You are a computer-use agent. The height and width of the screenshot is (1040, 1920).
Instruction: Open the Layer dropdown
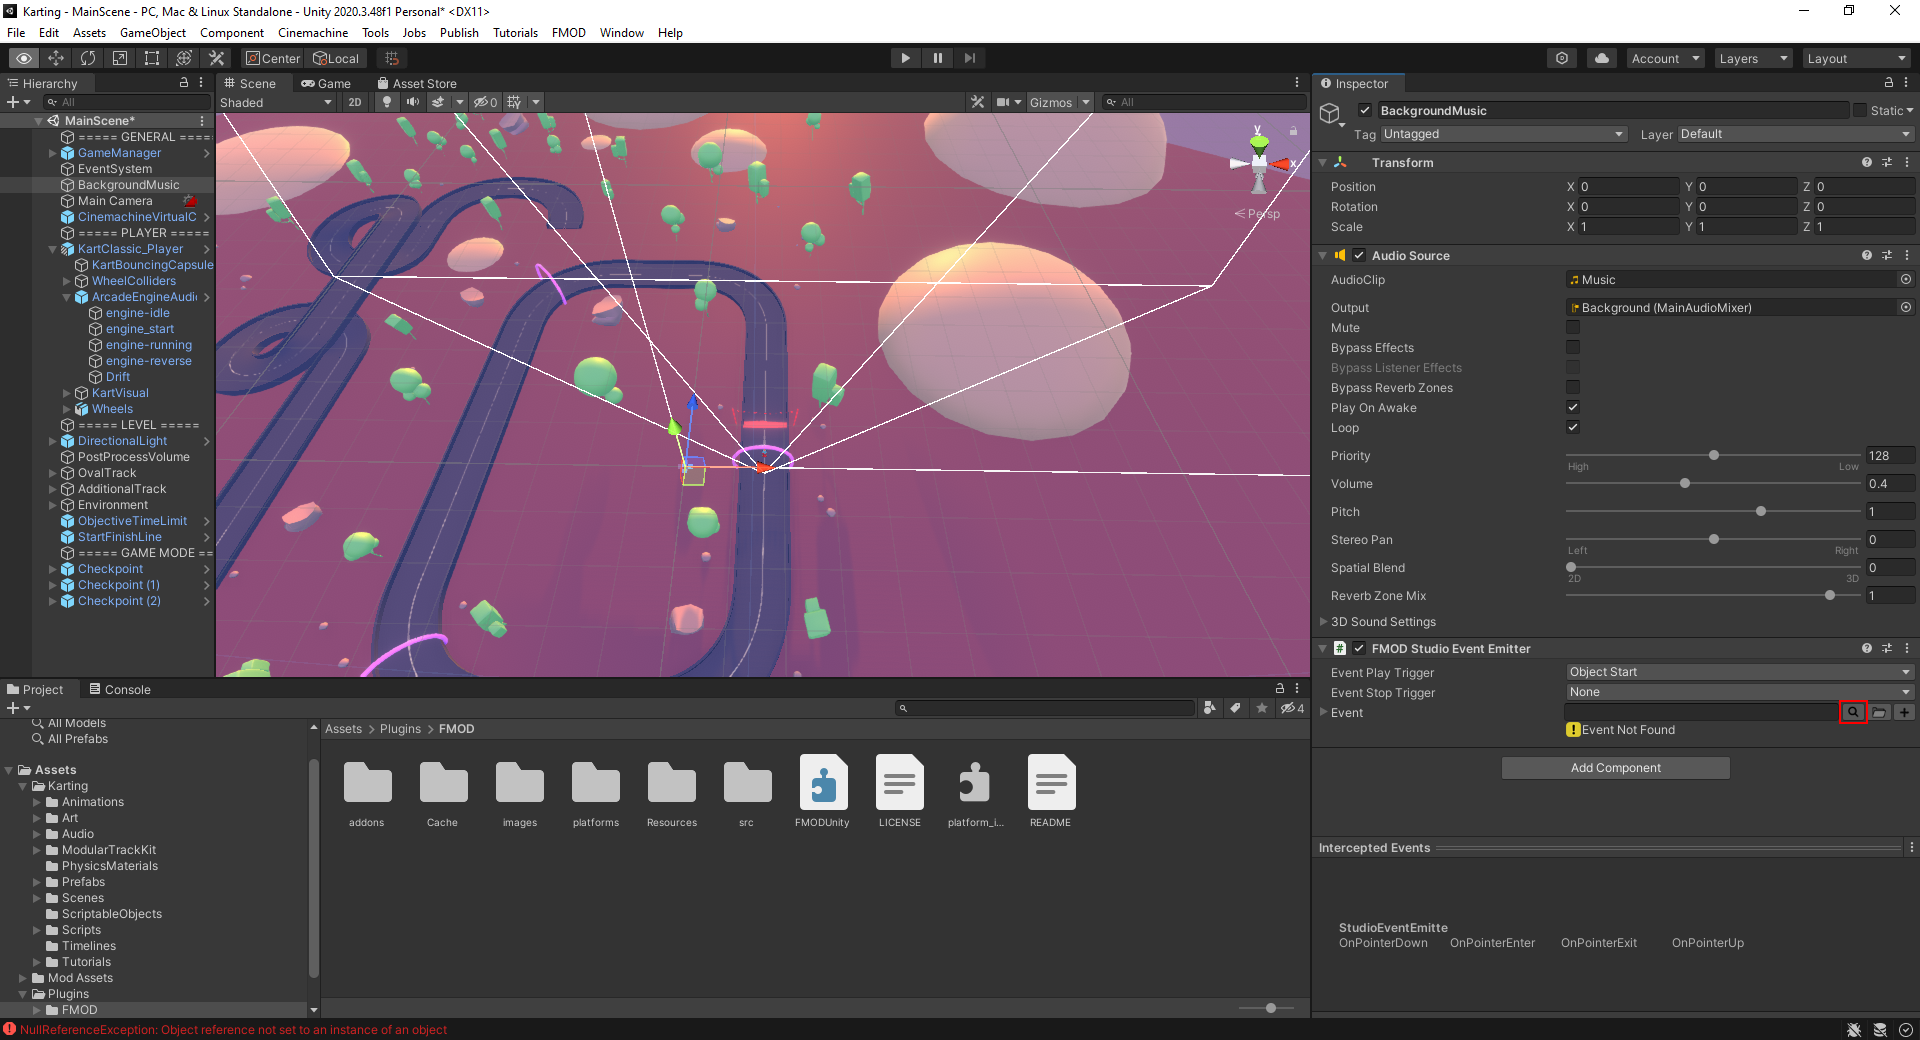tap(1795, 134)
